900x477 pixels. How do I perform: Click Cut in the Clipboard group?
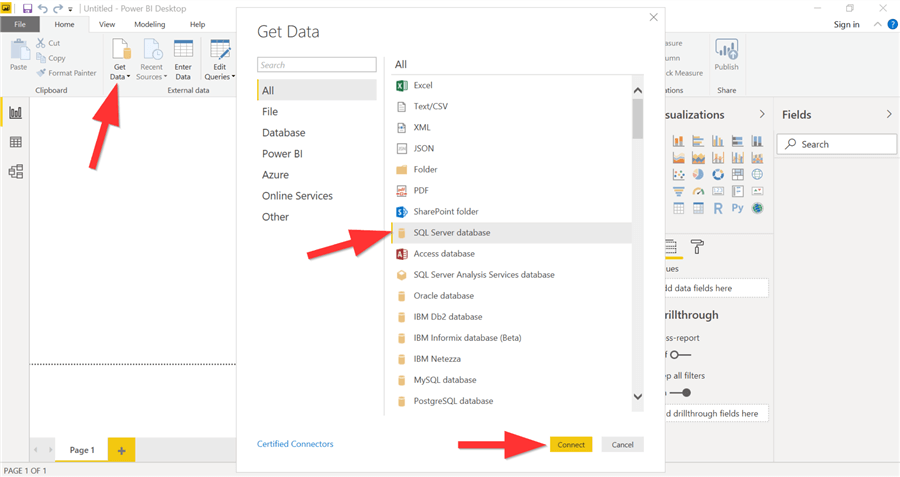click(x=48, y=43)
